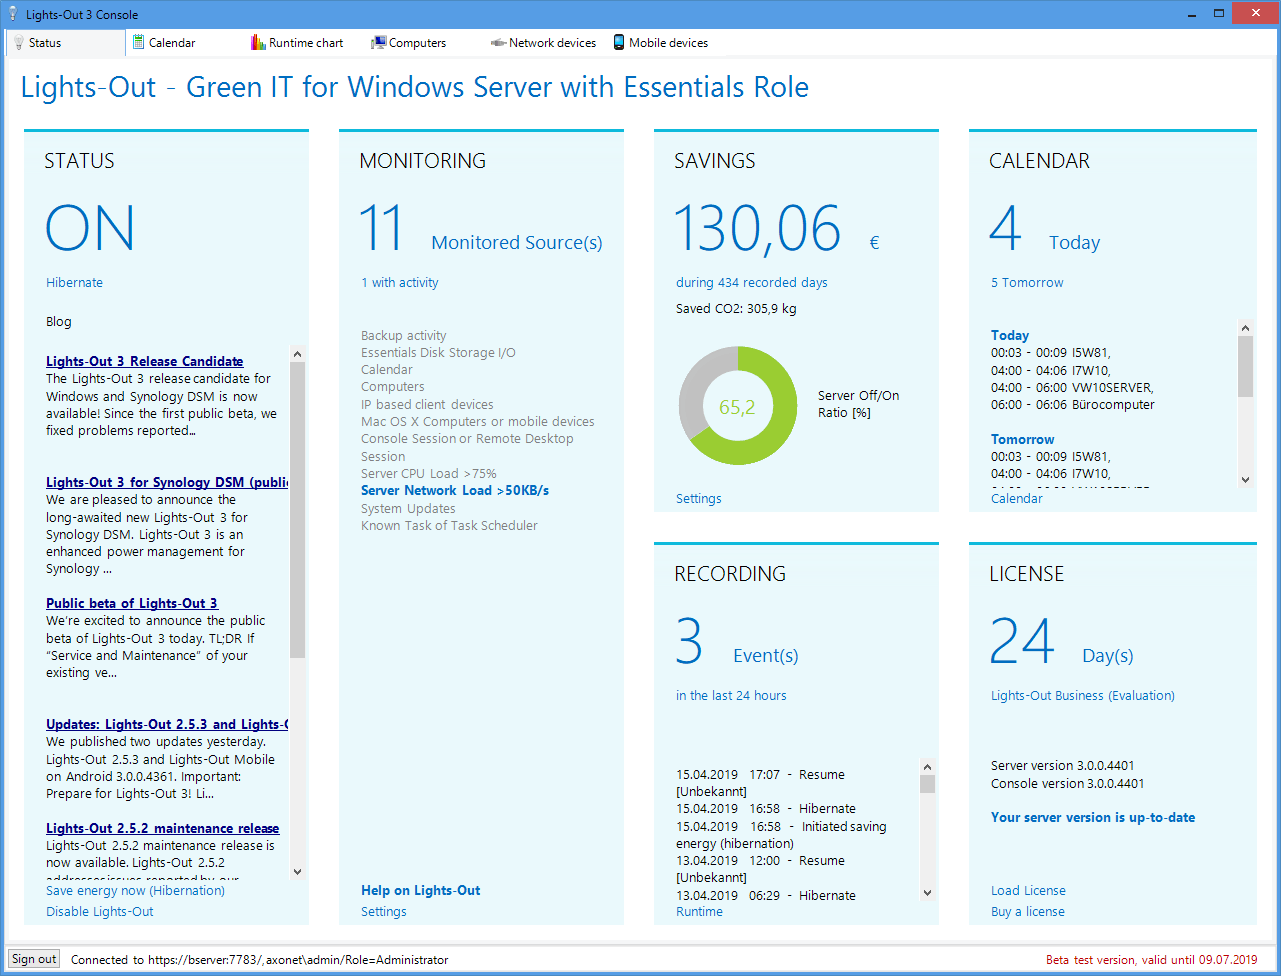Click the Server Off/On ratio donut chart

[738, 406]
